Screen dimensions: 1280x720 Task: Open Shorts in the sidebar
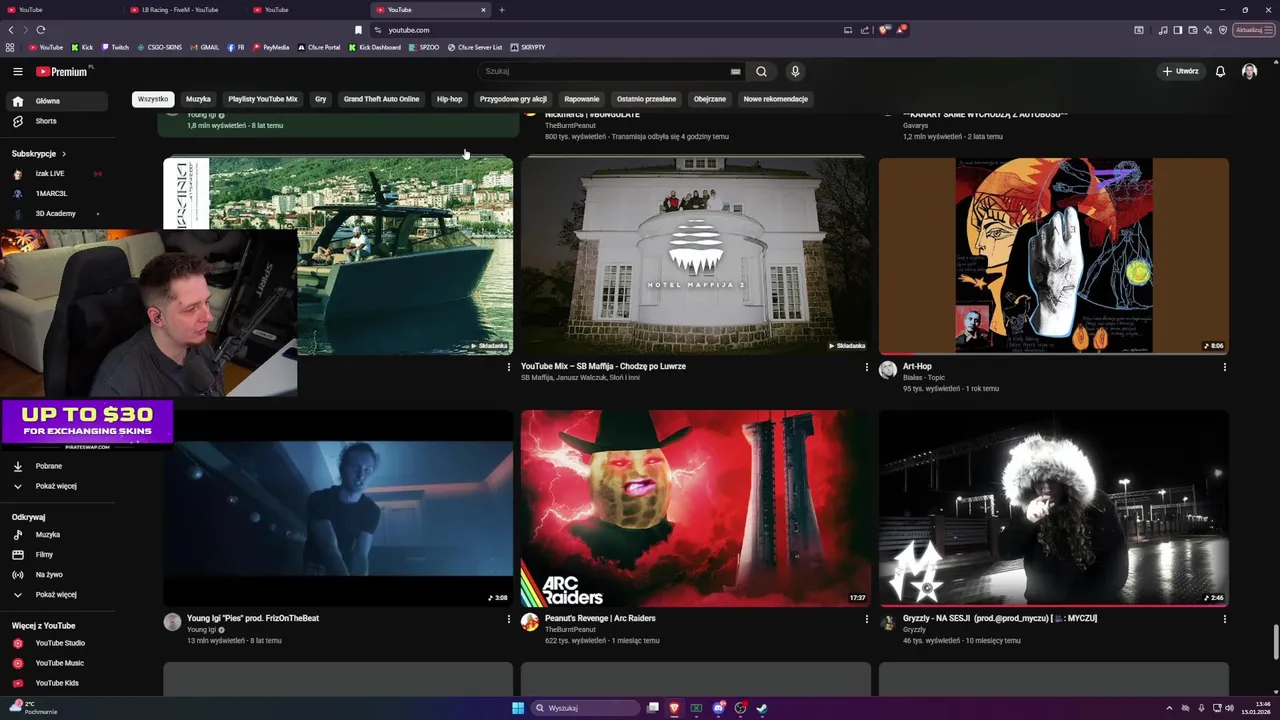[x=58, y=121]
